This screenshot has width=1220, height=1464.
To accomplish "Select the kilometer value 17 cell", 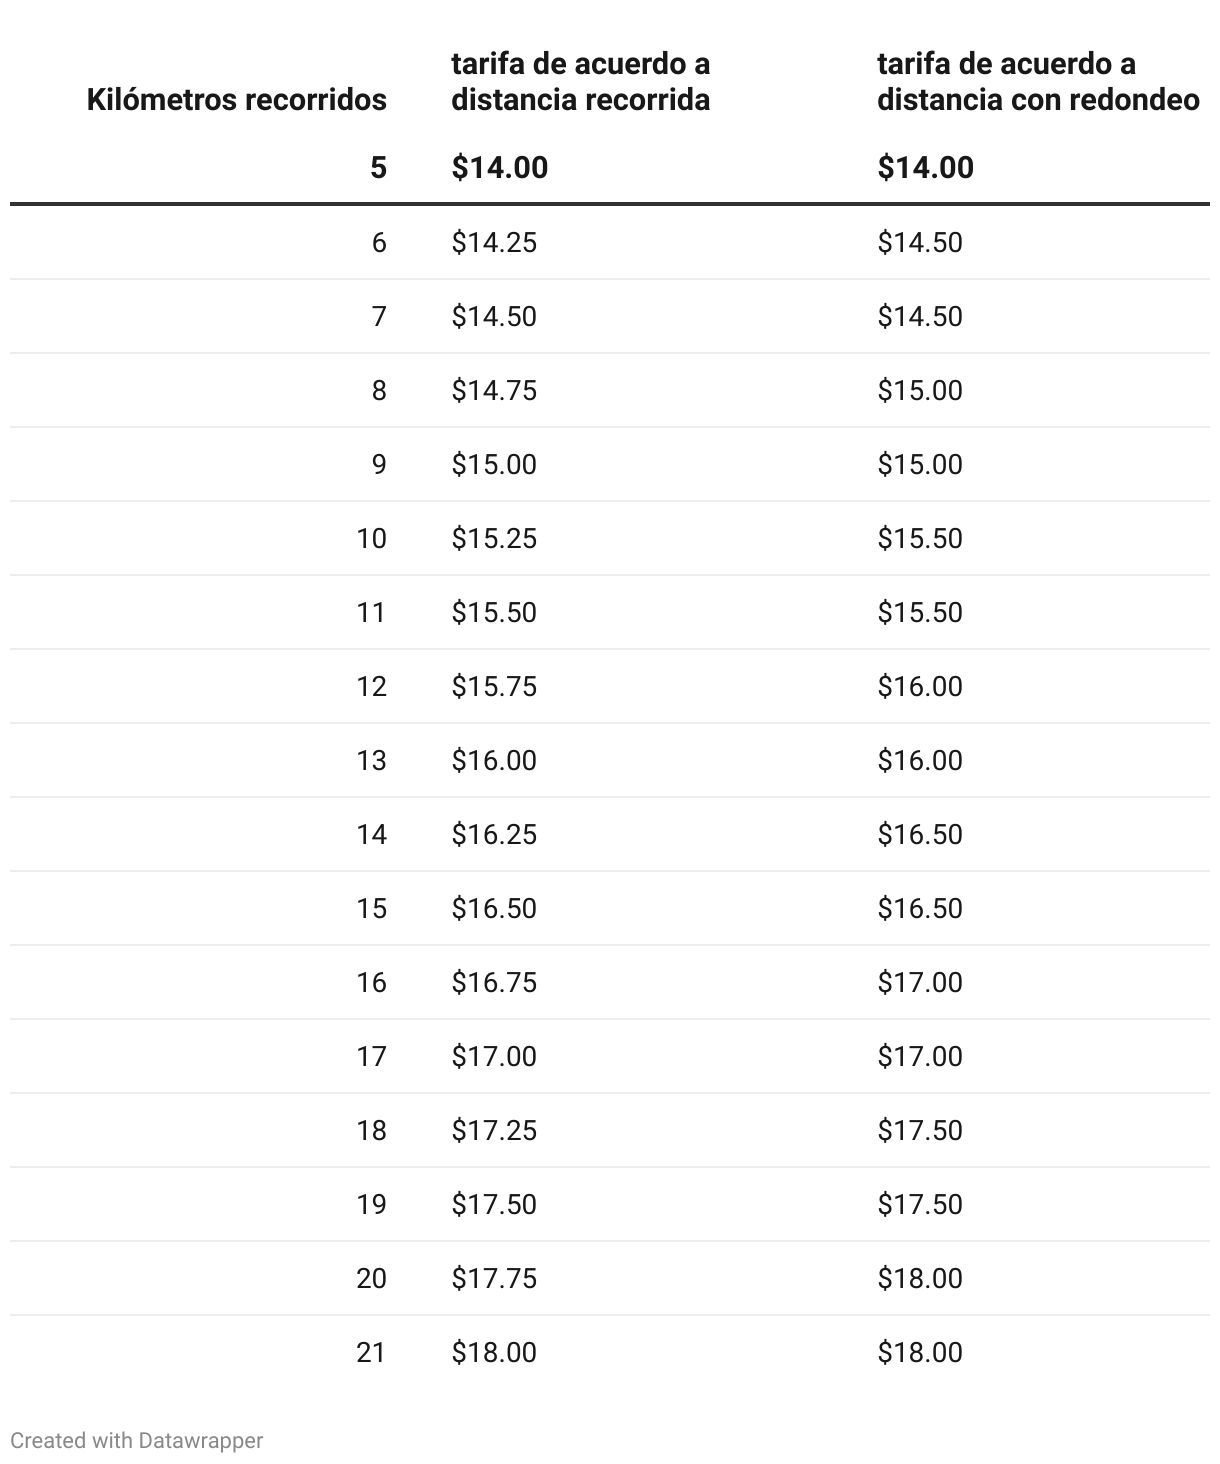I will (x=371, y=1056).
